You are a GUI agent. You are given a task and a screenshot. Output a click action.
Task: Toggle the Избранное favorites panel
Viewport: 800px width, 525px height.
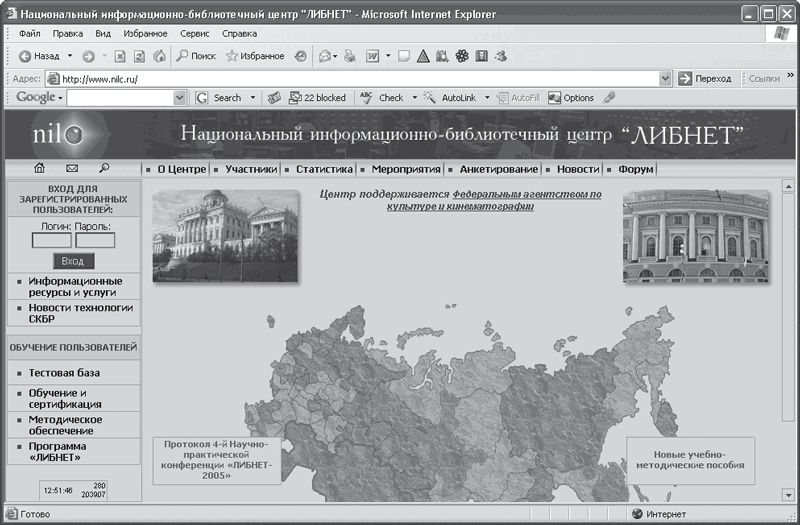(255, 56)
